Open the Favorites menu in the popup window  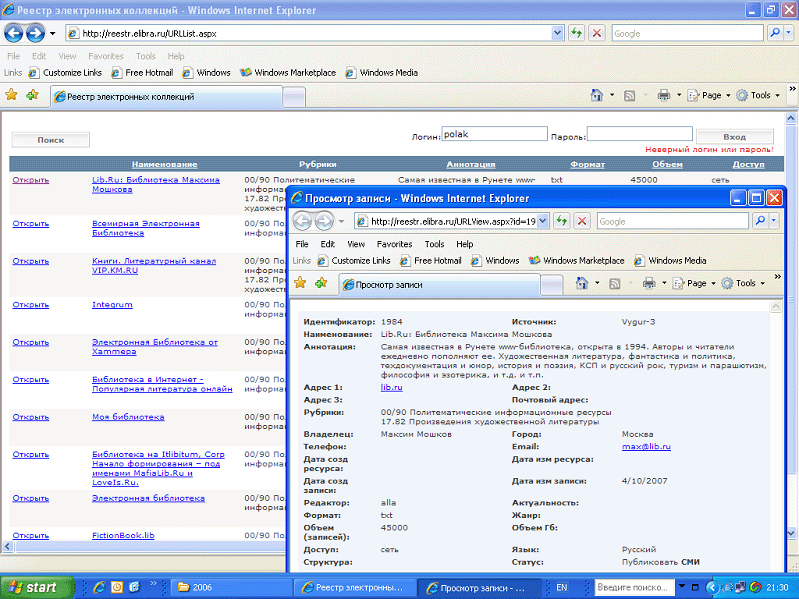point(394,243)
